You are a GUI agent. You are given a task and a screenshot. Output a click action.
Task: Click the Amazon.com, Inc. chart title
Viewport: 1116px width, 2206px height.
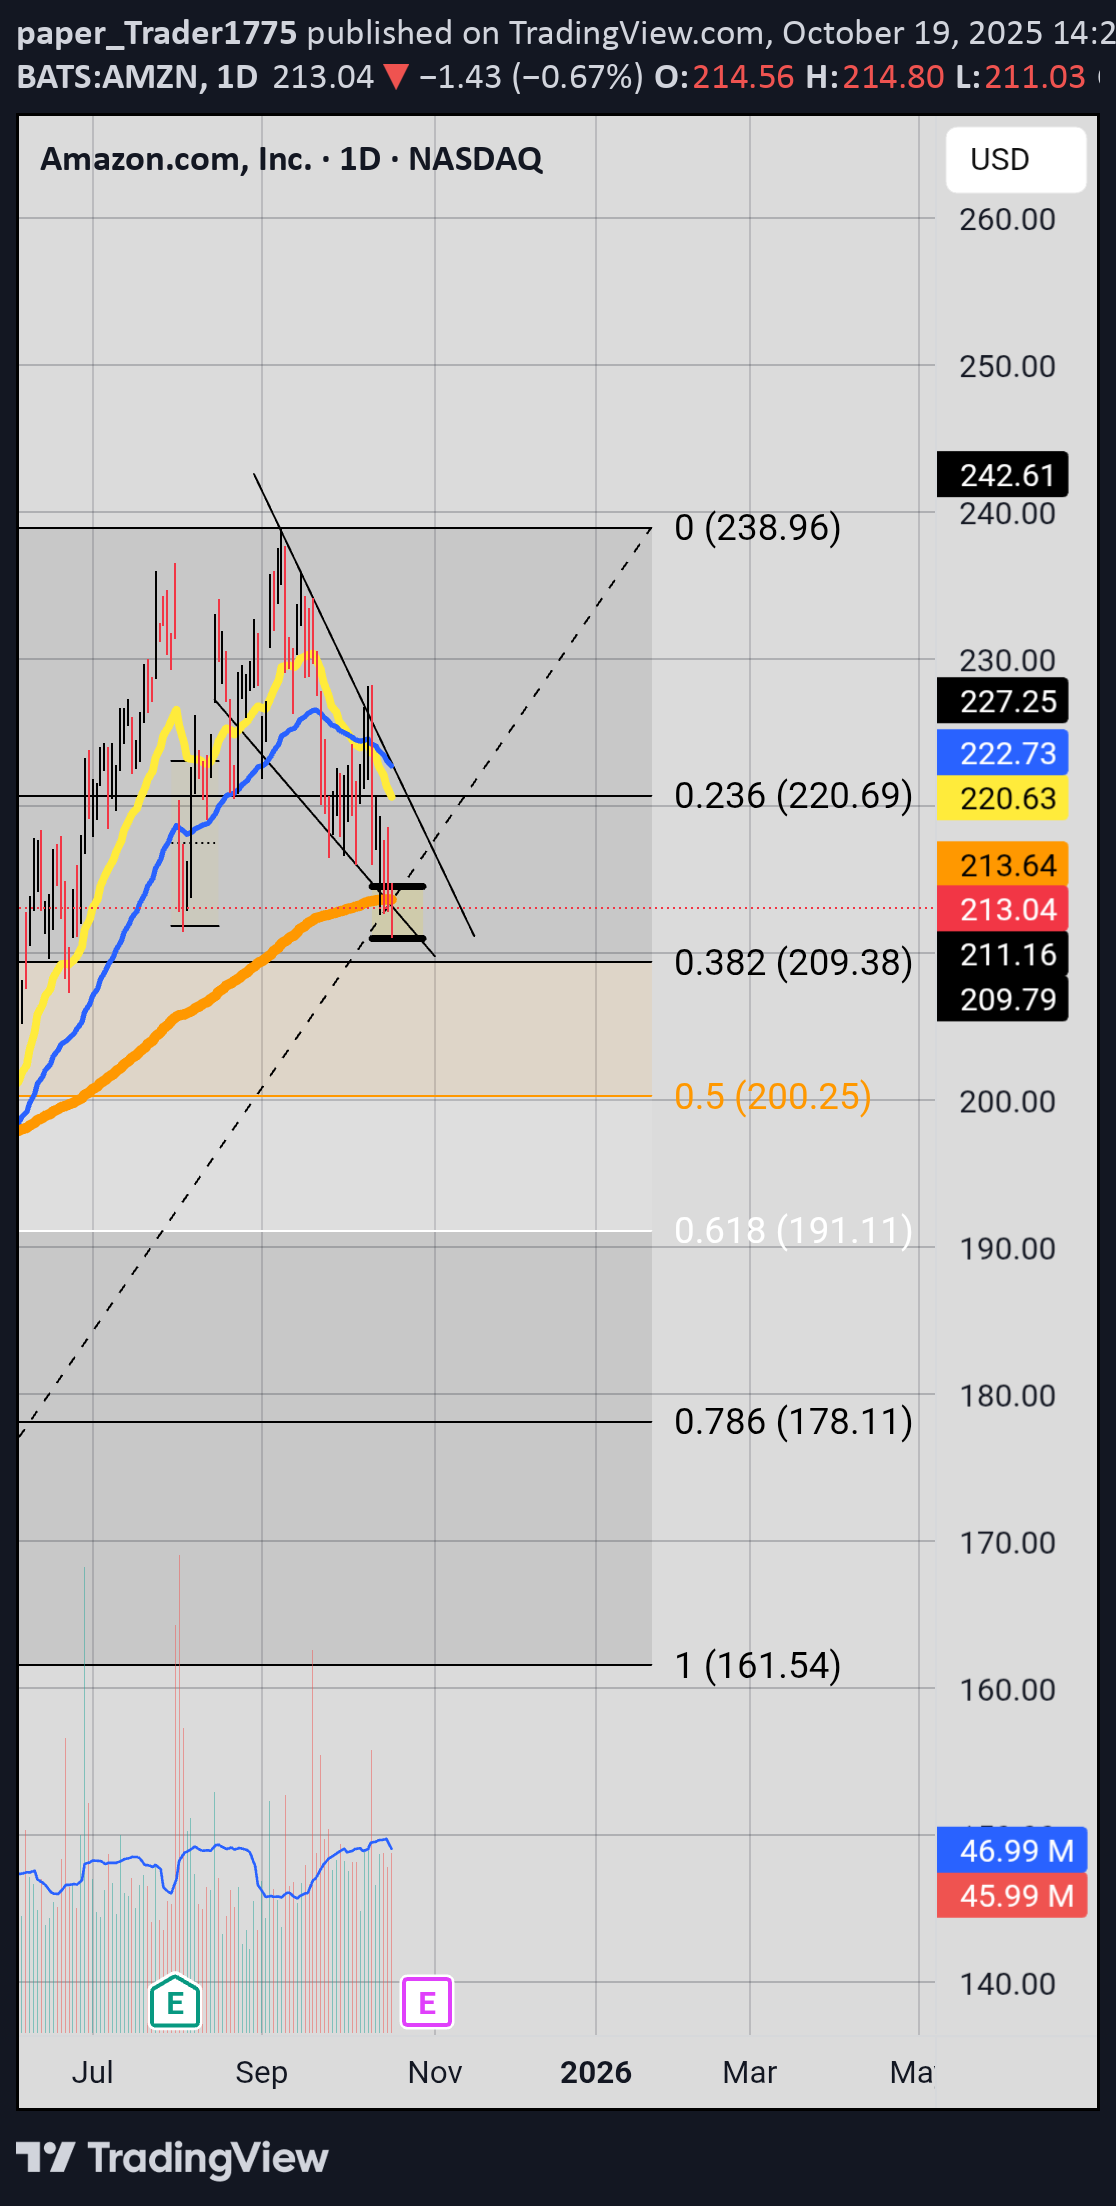click(291, 159)
